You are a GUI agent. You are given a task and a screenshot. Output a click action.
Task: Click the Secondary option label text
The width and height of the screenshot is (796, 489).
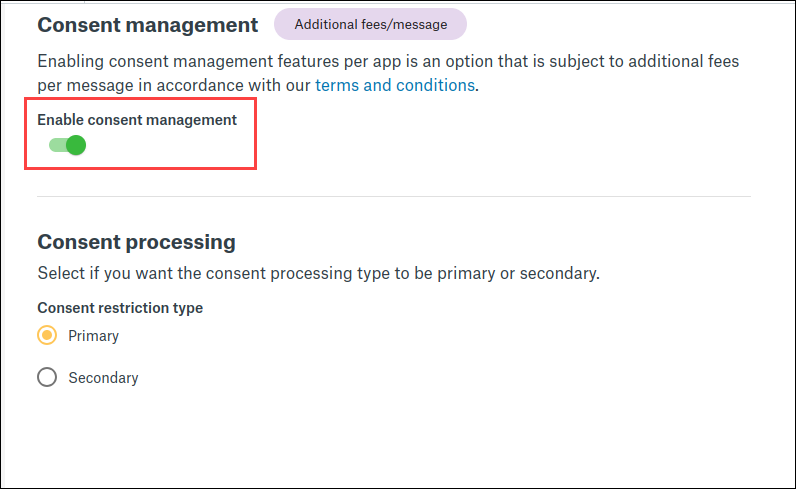pyautogui.click(x=103, y=378)
